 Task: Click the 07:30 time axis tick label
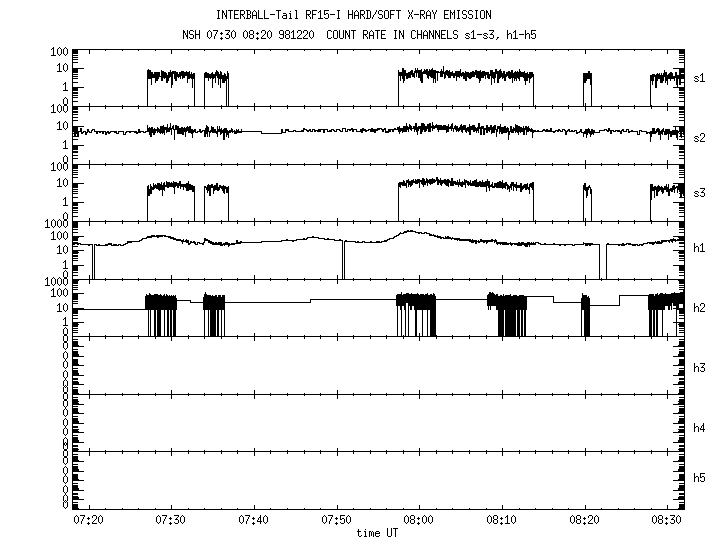point(171,521)
